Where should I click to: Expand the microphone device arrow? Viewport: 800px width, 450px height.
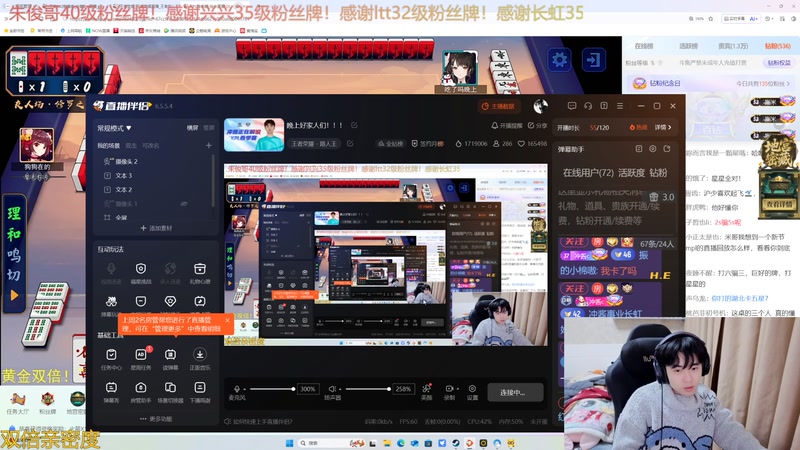[x=244, y=389]
